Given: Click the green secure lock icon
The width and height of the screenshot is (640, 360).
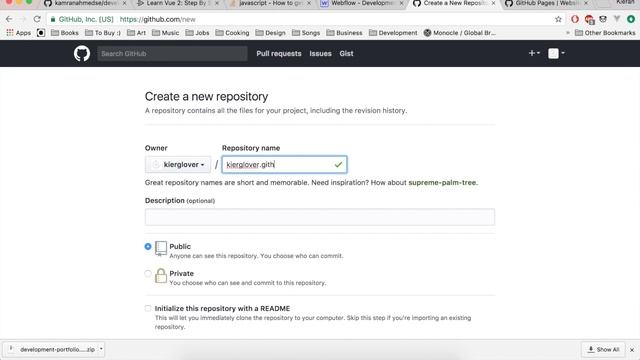Looking at the screenshot, I should pos(53,19).
